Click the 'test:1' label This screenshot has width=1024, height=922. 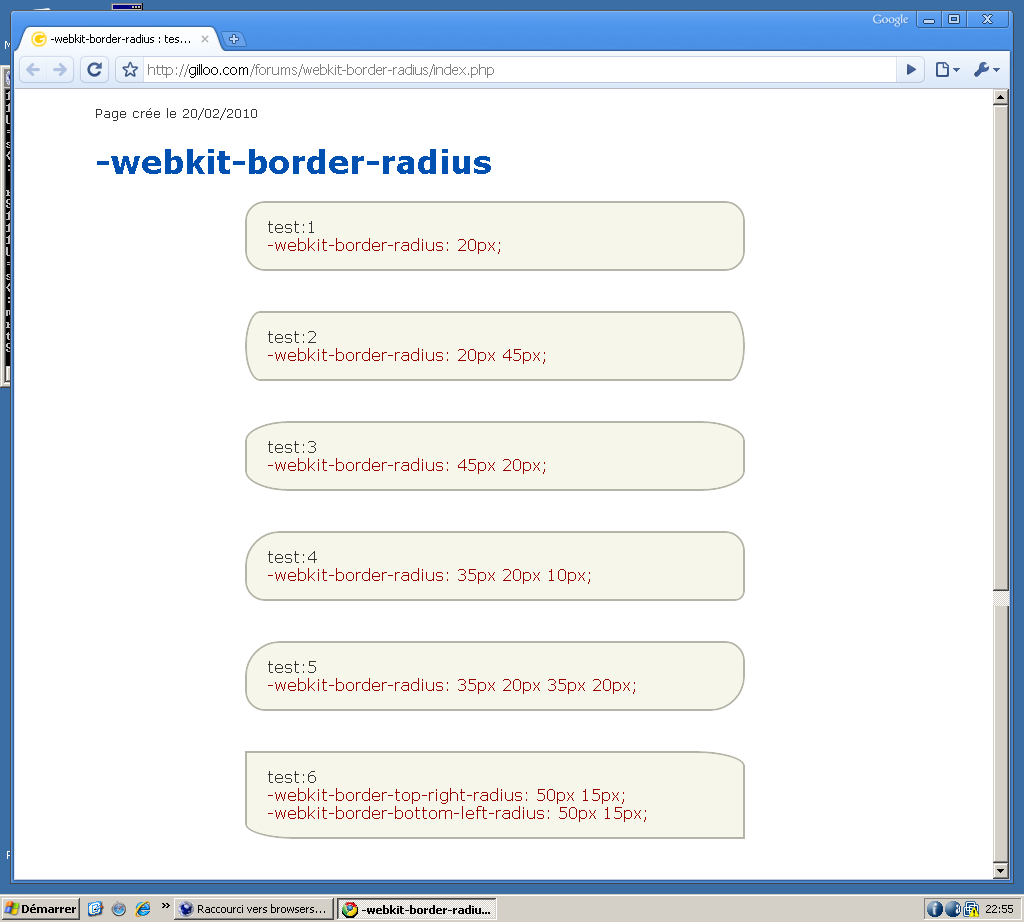tap(291, 227)
